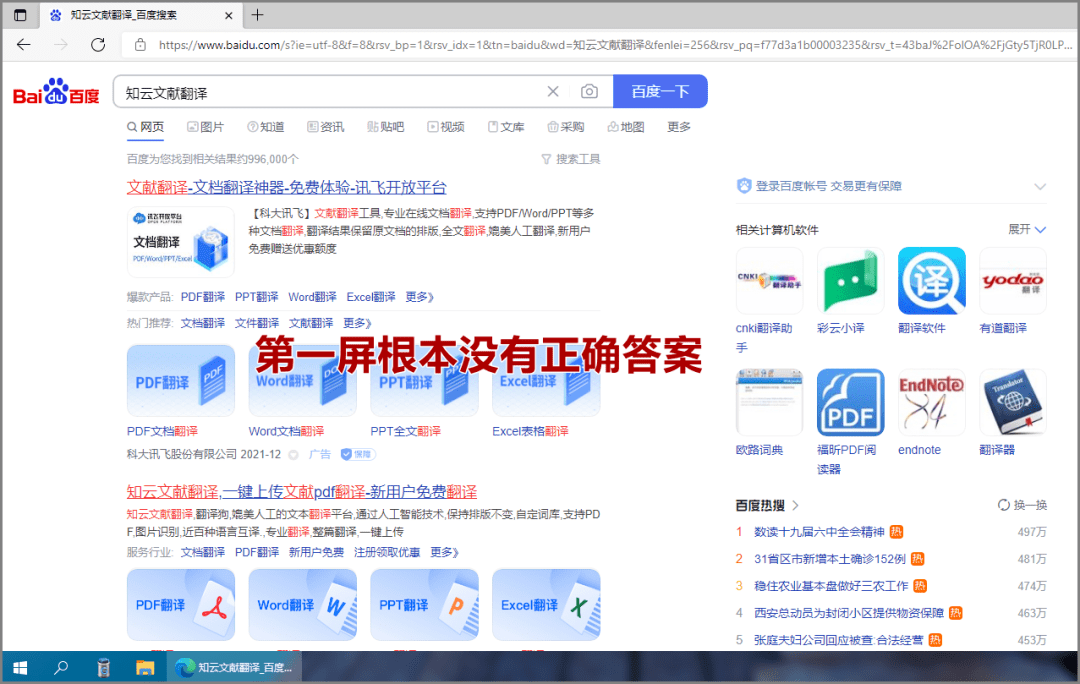Reload the page with refresh icon
The image size is (1080, 684).
click(98, 45)
